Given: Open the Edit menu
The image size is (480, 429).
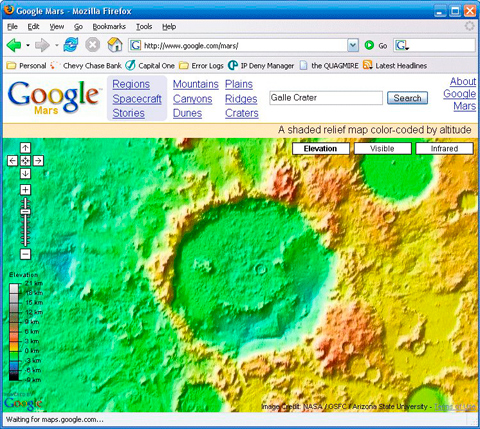Looking at the screenshot, I should tap(33, 27).
